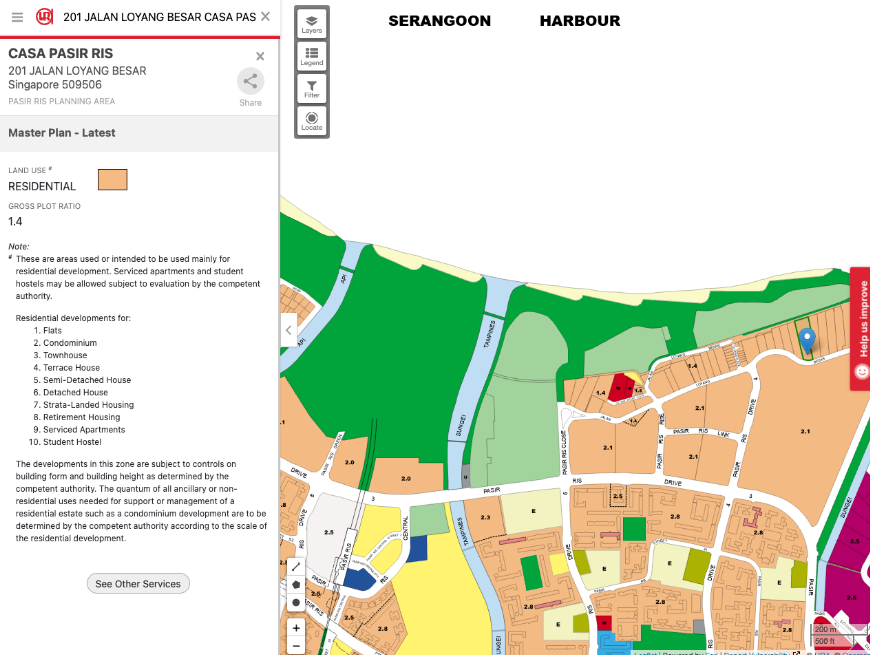Click the URA logo icon
870x655 pixels.
(45, 17)
